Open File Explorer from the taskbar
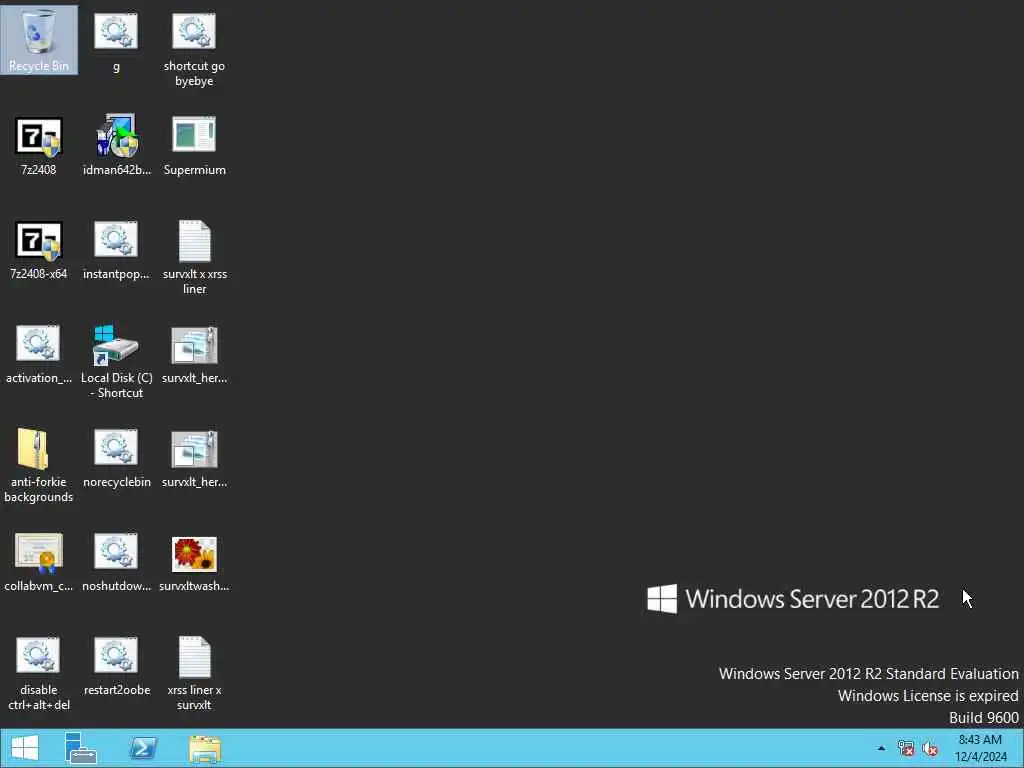Image resolution: width=1024 pixels, height=768 pixels. tap(204, 748)
